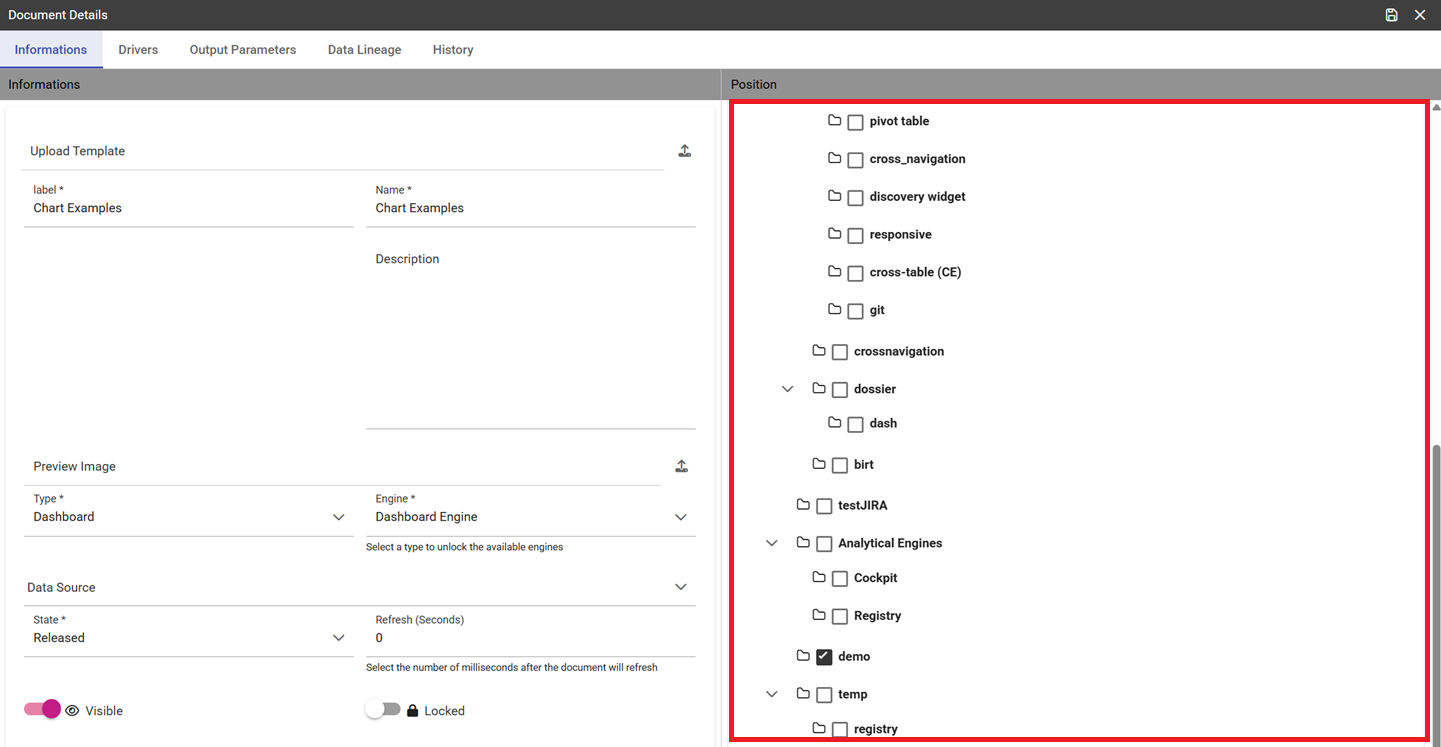Screen dimensions: 1441x747
Task: Close the Document Details dialog
Action: click(1420, 15)
